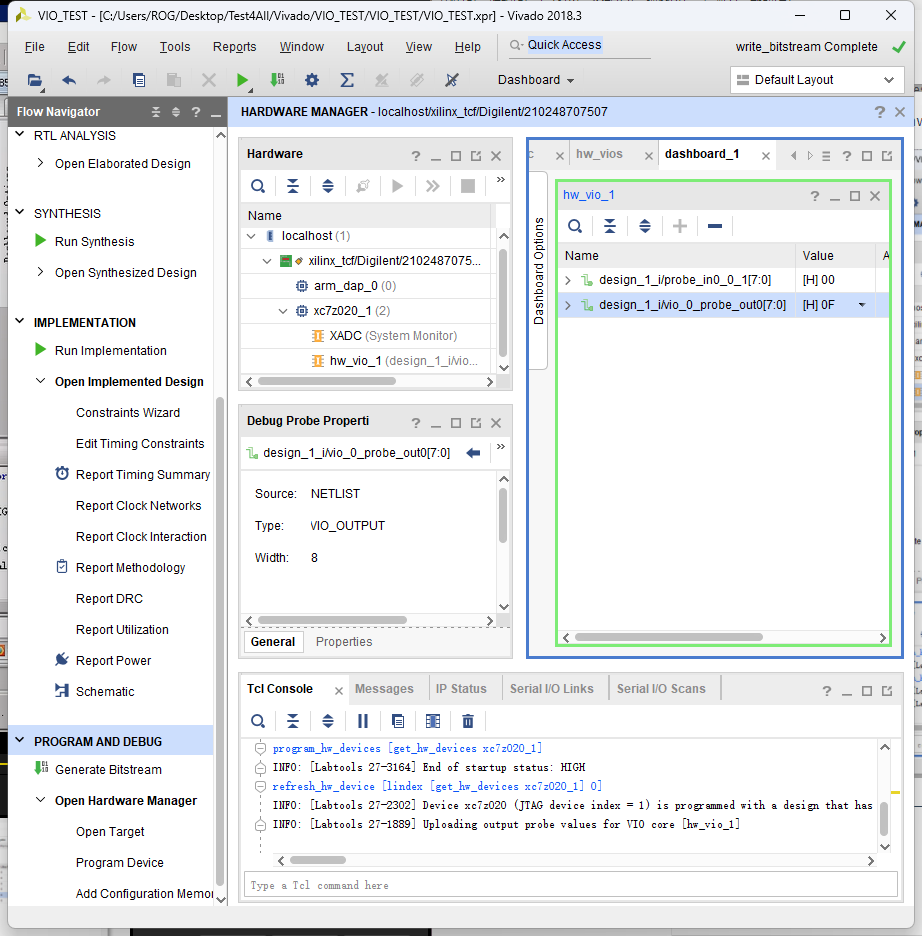Click Run trigger icon in Hardware panel
The height and width of the screenshot is (936, 922).
tap(397, 186)
